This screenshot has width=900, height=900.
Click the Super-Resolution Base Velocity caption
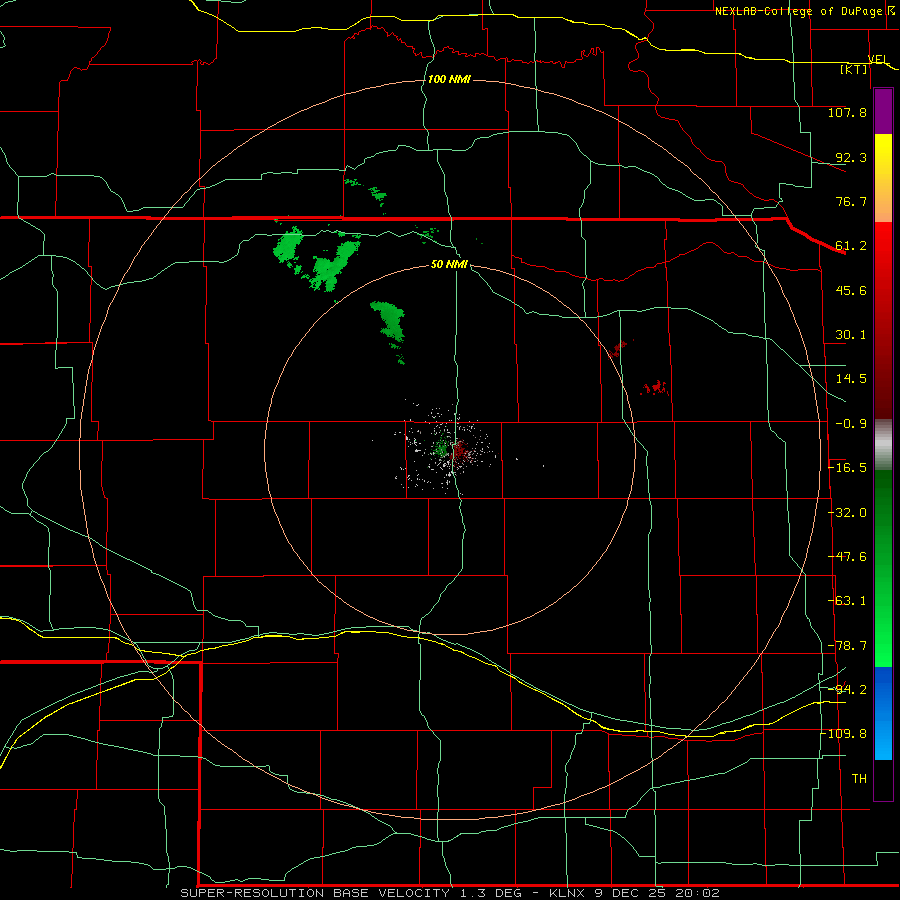tap(449, 893)
